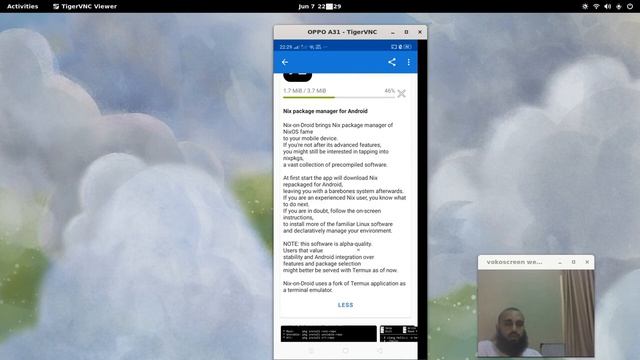
Task: Open the second terminal screenshot thumbnail
Action: (x=398, y=333)
